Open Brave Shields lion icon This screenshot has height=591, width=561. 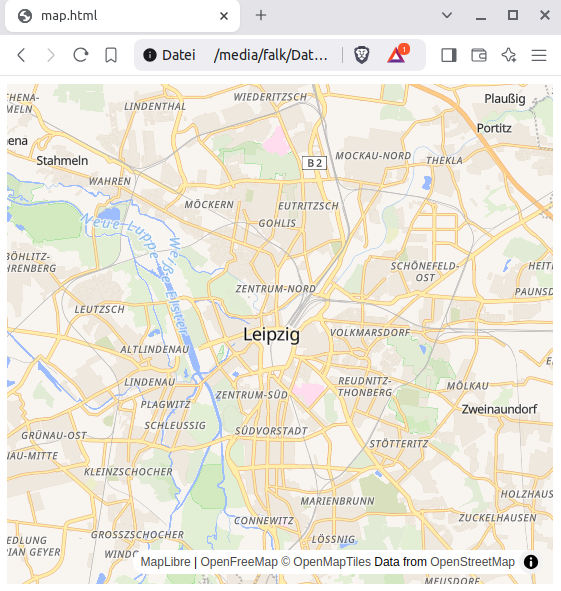click(x=362, y=55)
